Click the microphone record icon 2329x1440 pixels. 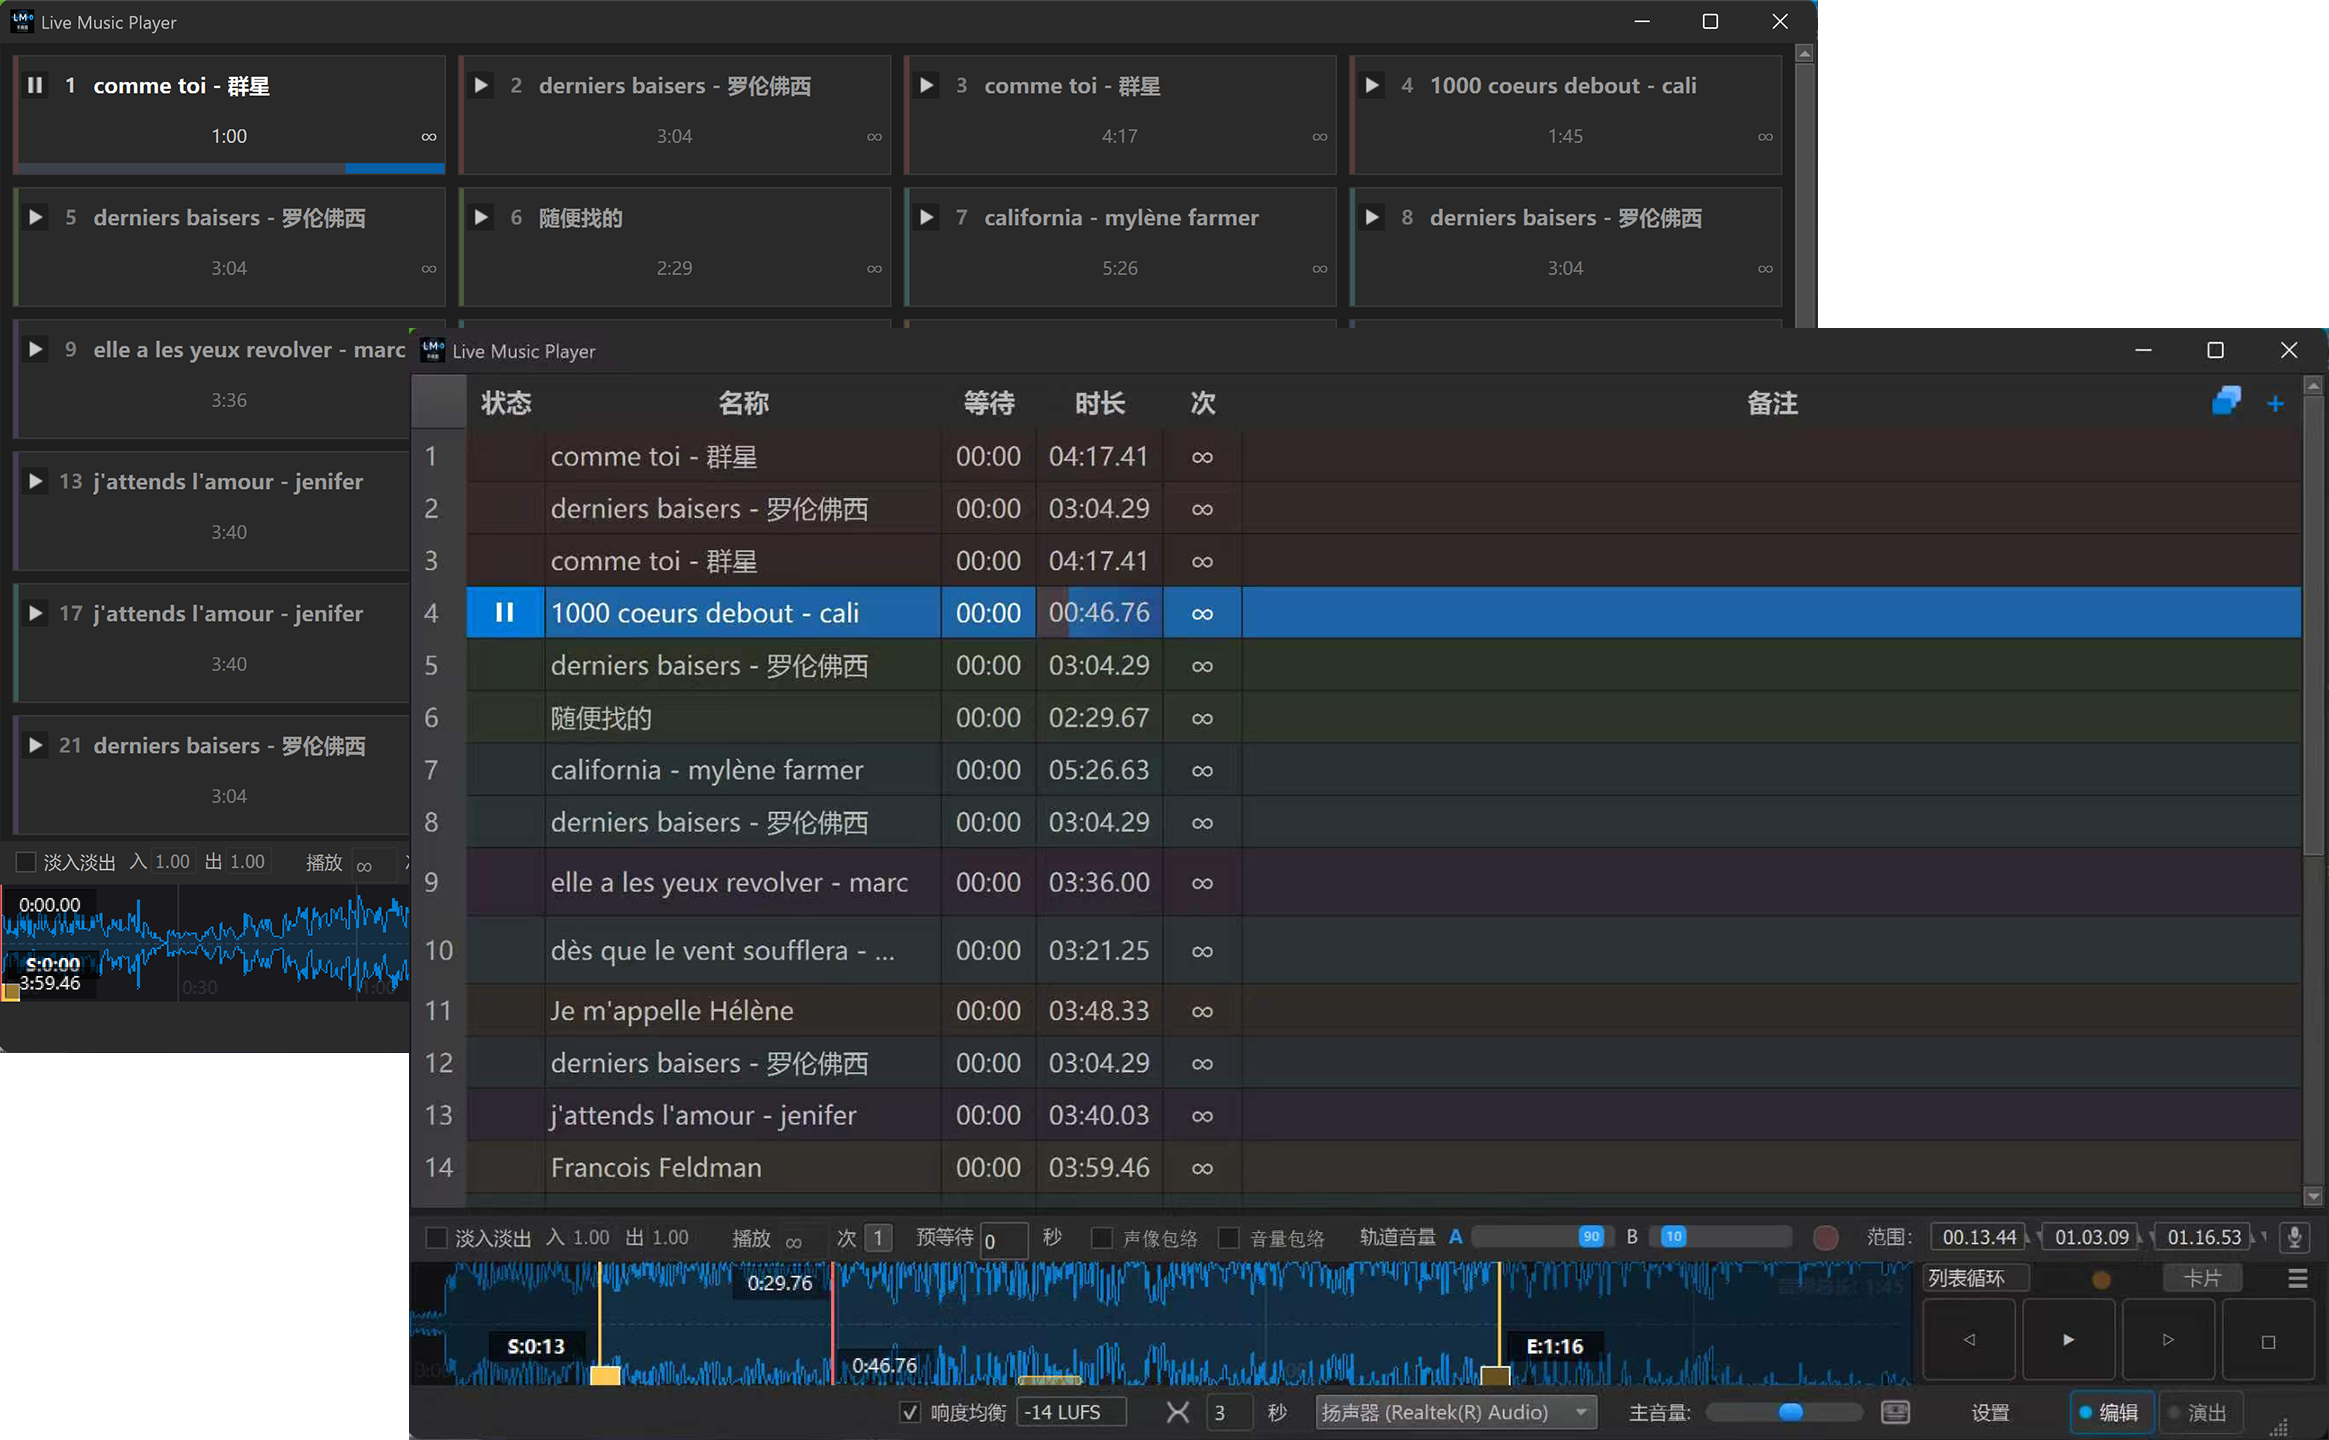(x=2294, y=1237)
